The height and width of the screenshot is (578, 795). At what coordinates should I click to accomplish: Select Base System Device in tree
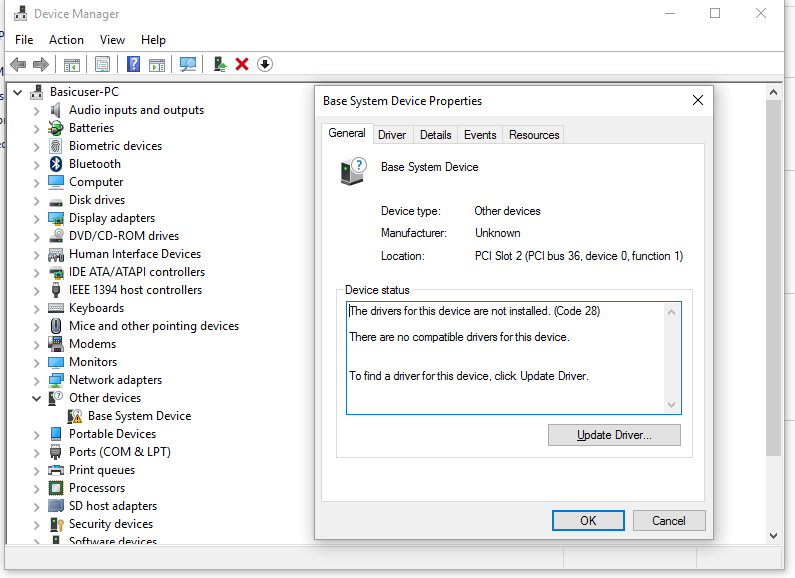(x=139, y=416)
